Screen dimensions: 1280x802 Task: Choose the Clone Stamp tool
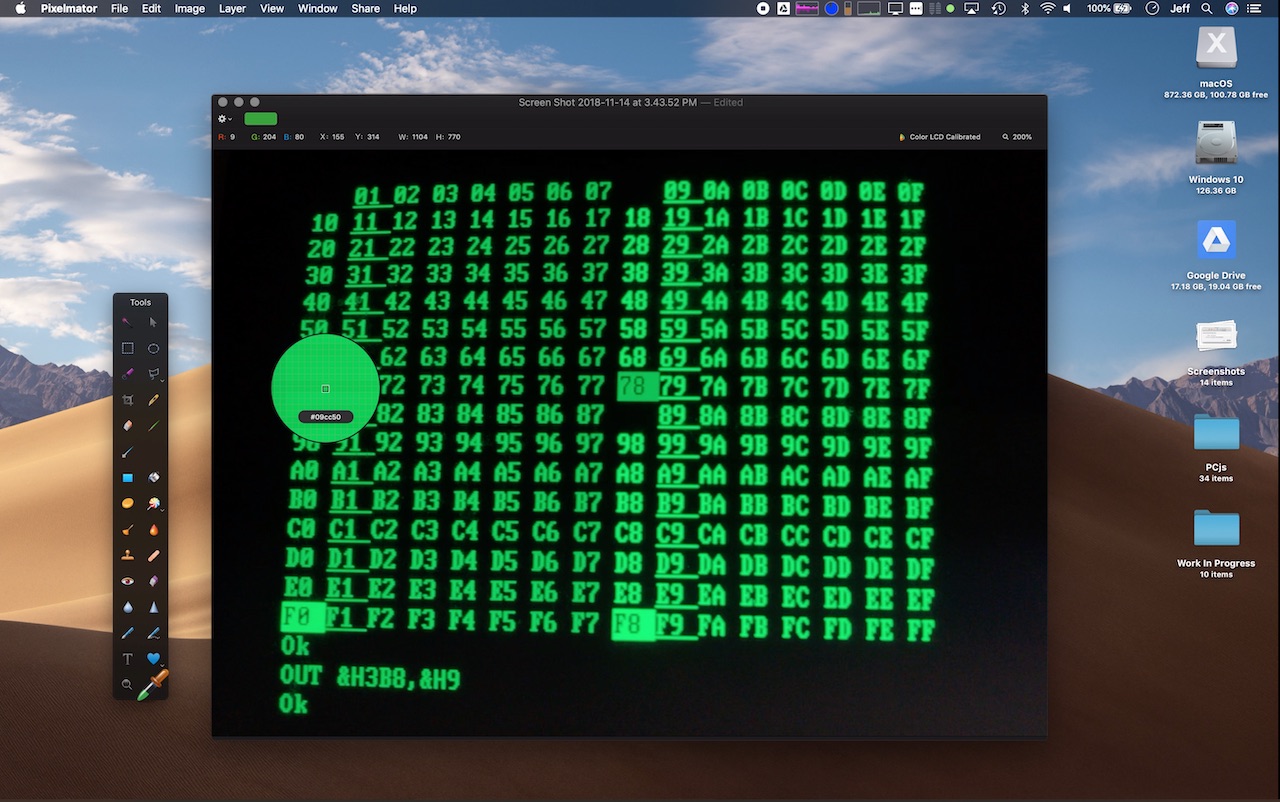(x=127, y=555)
